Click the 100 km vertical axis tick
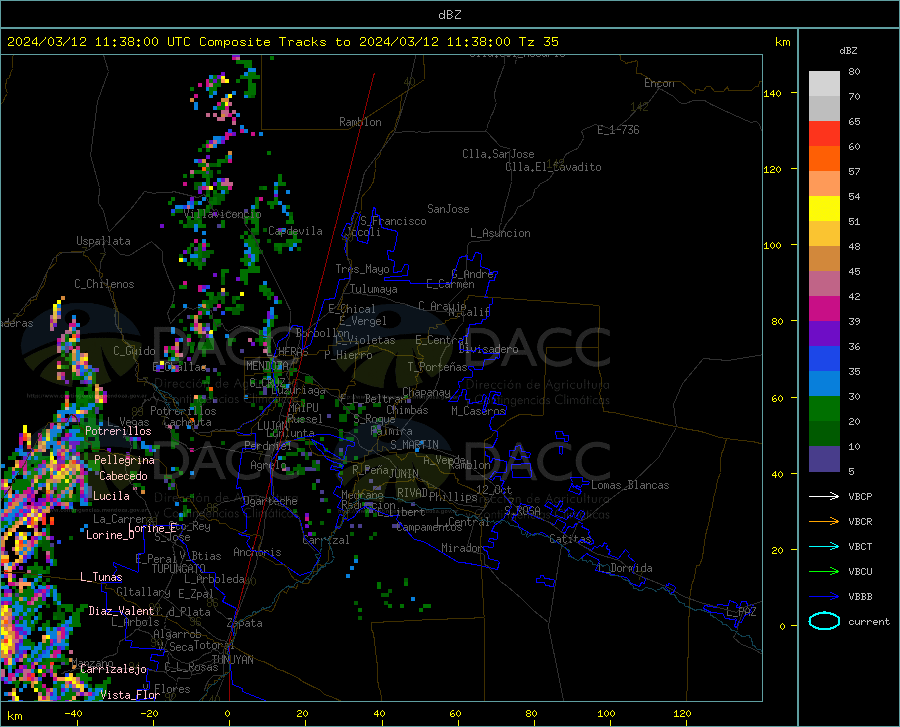The image size is (900, 727). coord(773,246)
